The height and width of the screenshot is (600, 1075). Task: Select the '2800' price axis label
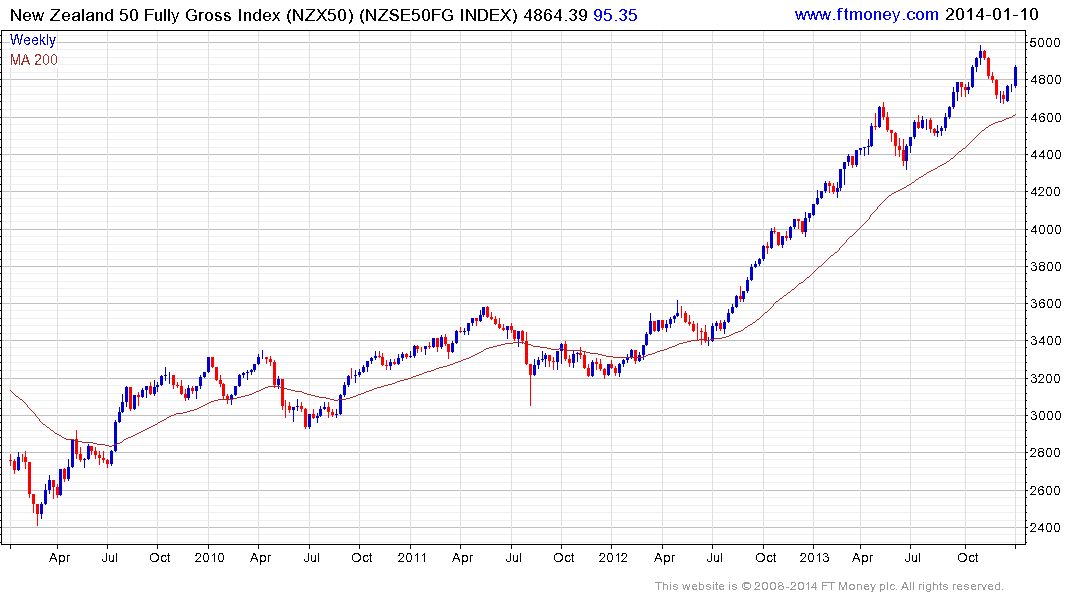1046,453
